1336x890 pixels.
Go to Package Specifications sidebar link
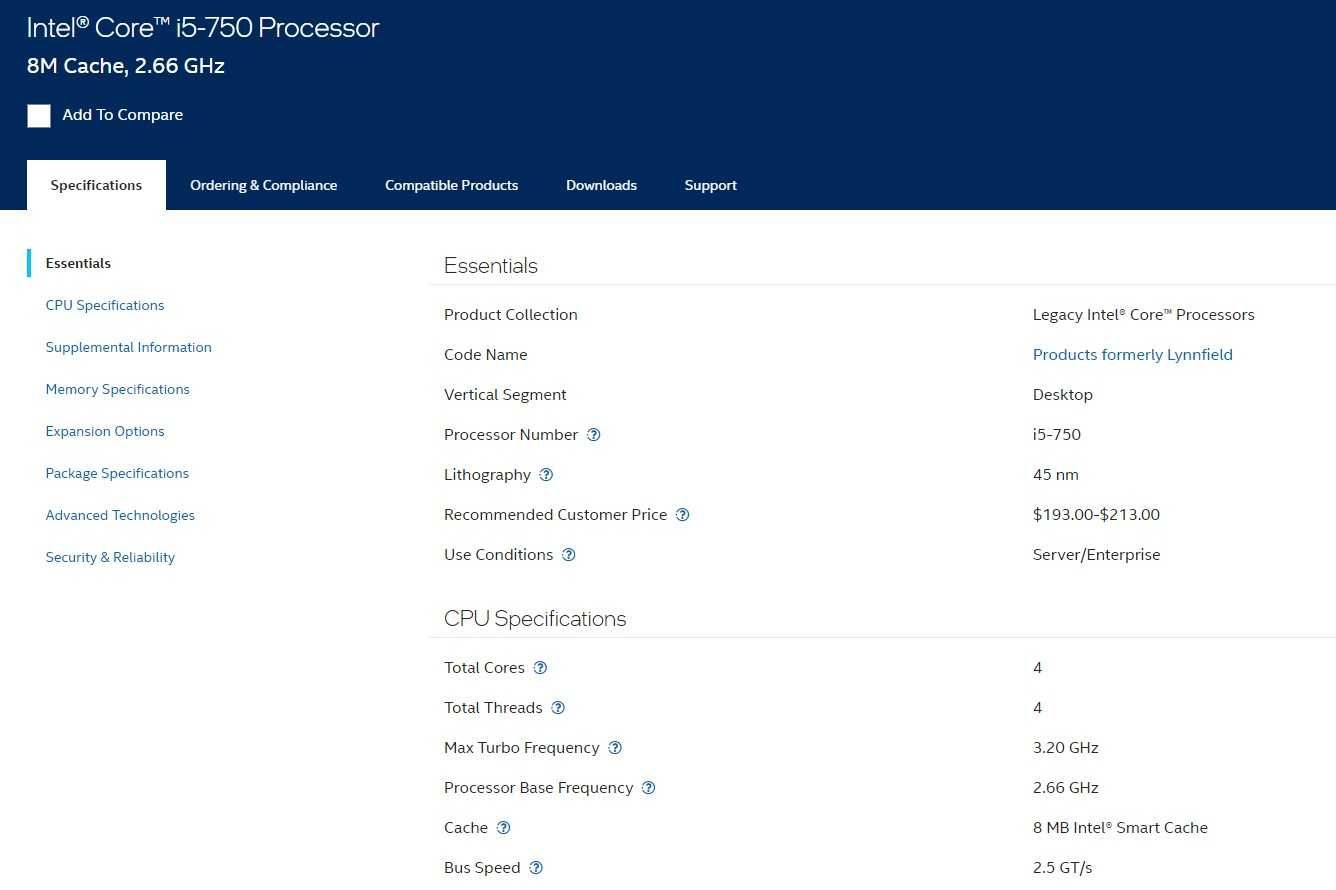[x=117, y=473]
